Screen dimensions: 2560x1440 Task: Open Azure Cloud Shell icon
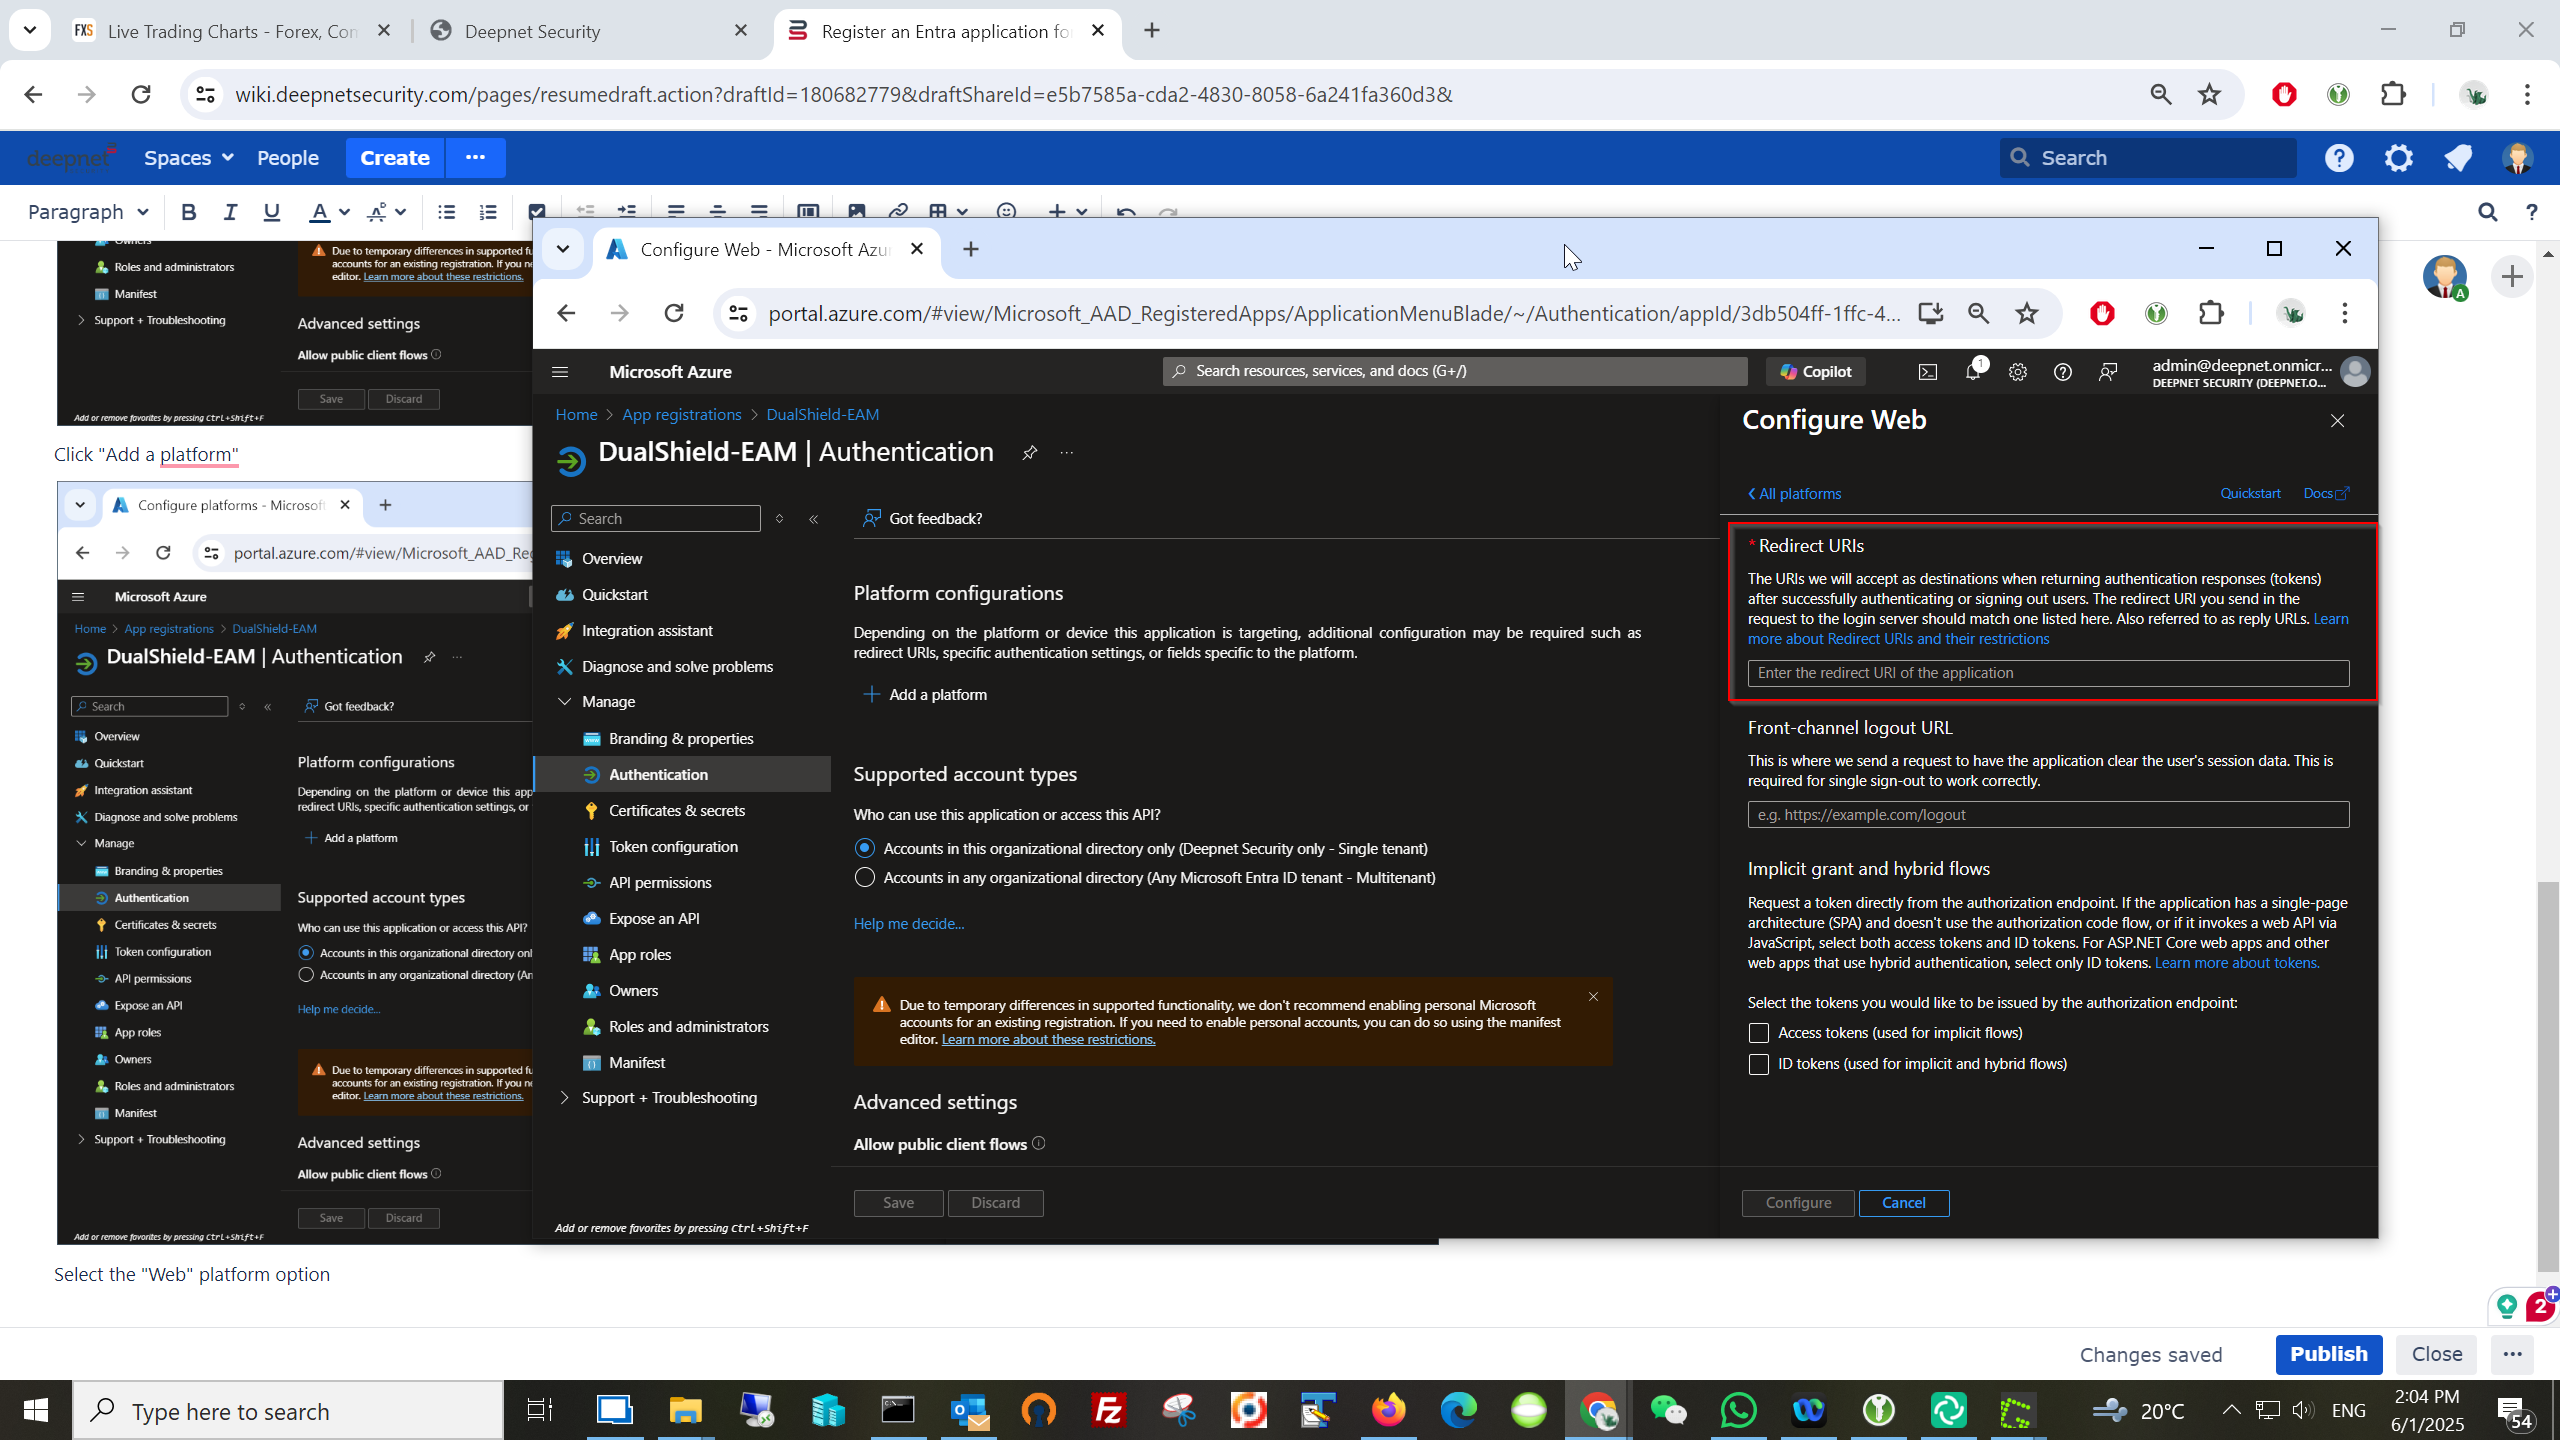pyautogui.click(x=1928, y=372)
